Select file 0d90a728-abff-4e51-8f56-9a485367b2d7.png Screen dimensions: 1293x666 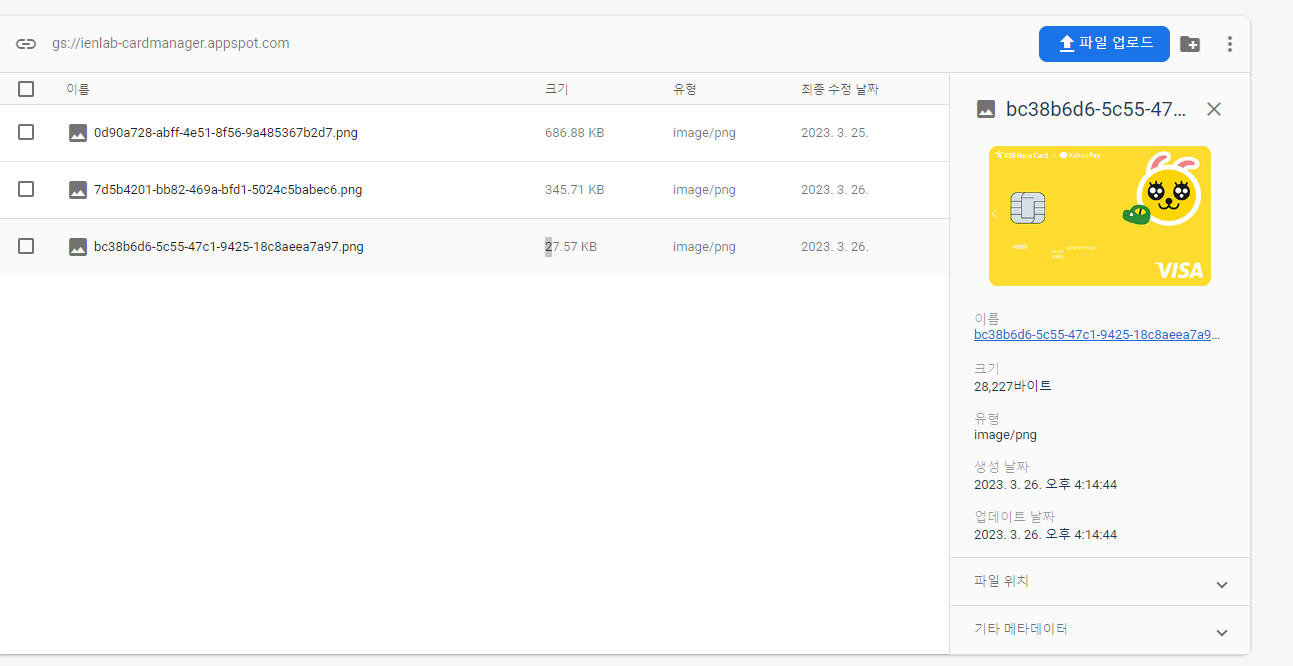coord(226,133)
